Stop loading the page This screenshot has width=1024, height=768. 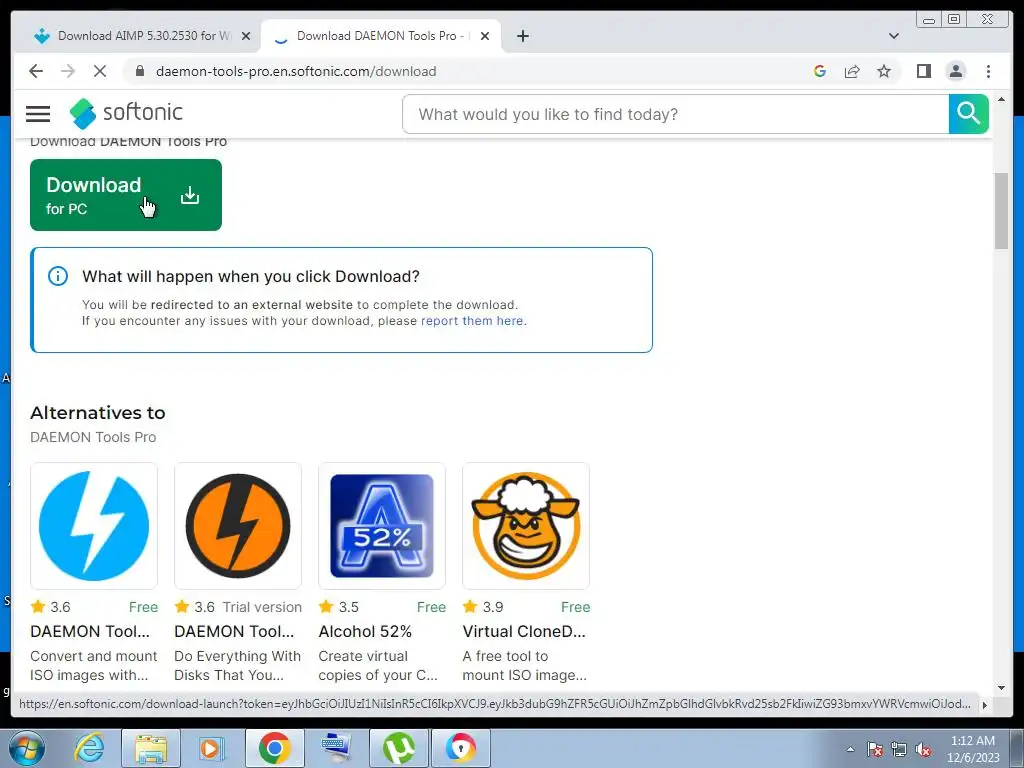pos(100,71)
